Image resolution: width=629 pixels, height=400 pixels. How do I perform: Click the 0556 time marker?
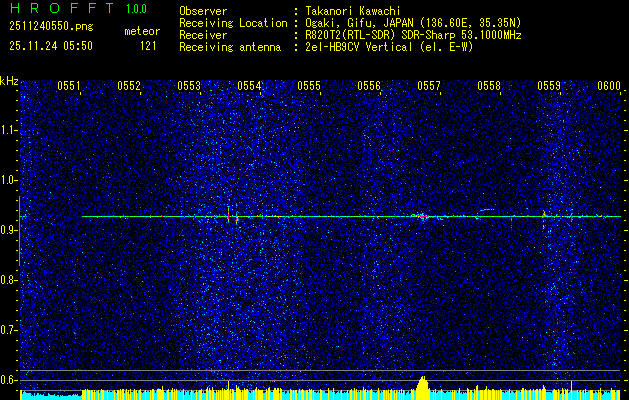[369, 86]
